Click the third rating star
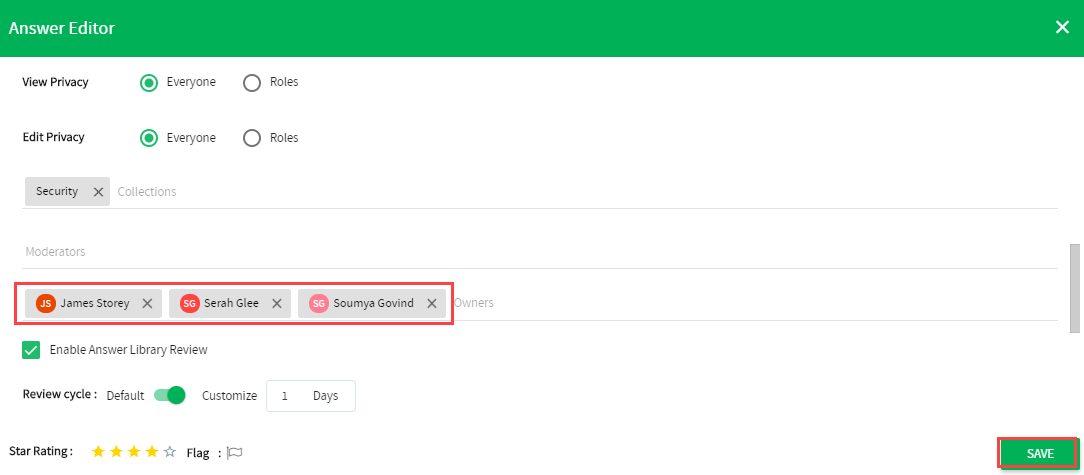Image resolution: width=1084 pixels, height=475 pixels. pos(134,452)
